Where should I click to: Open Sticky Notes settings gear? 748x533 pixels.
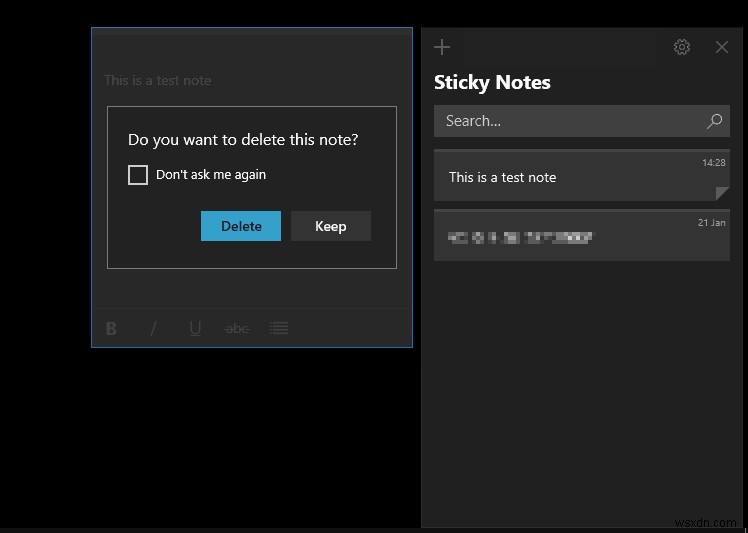click(x=682, y=47)
